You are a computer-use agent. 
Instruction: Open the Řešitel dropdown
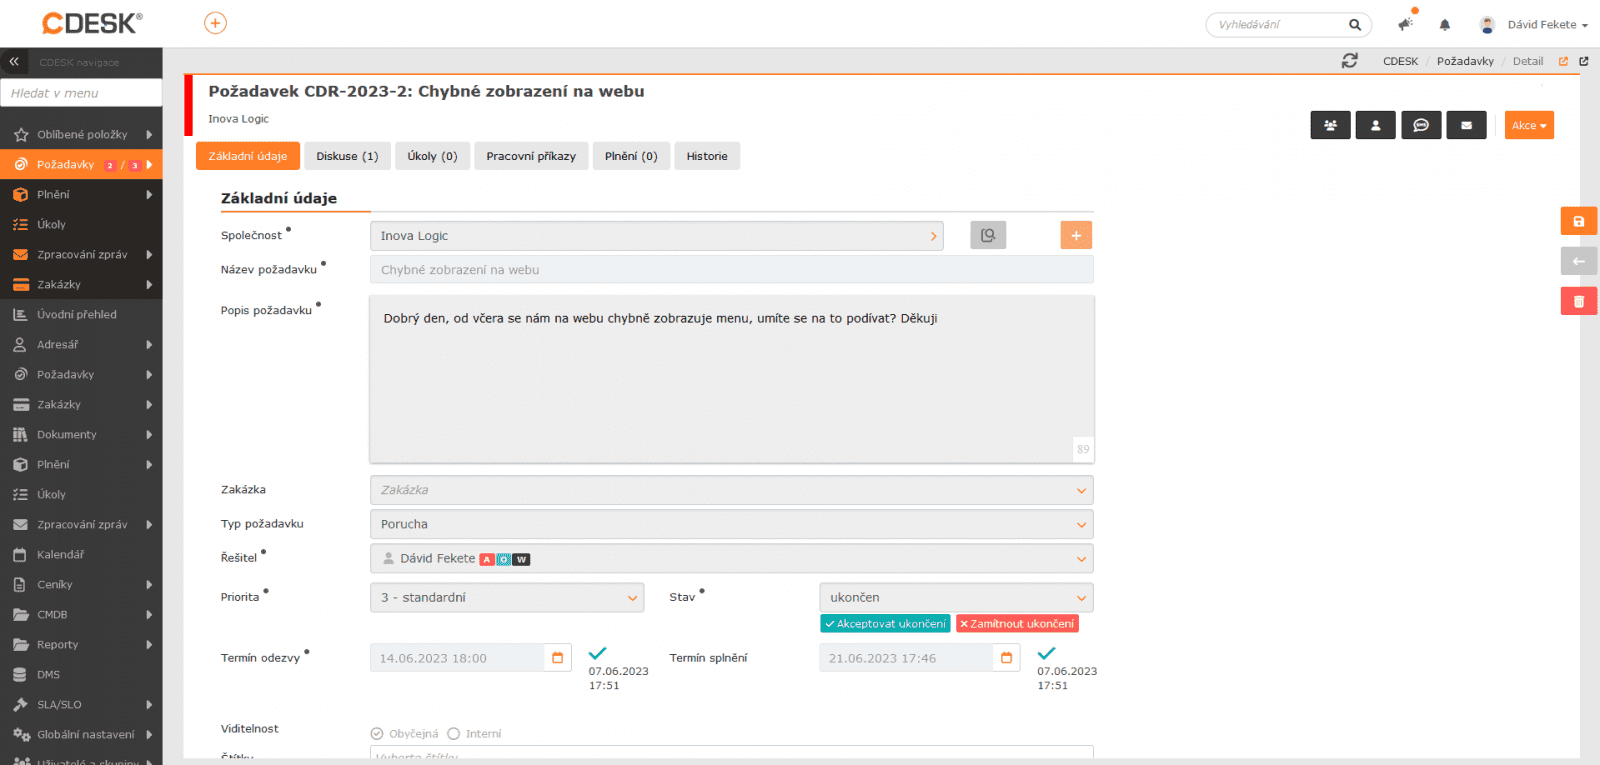pos(732,558)
